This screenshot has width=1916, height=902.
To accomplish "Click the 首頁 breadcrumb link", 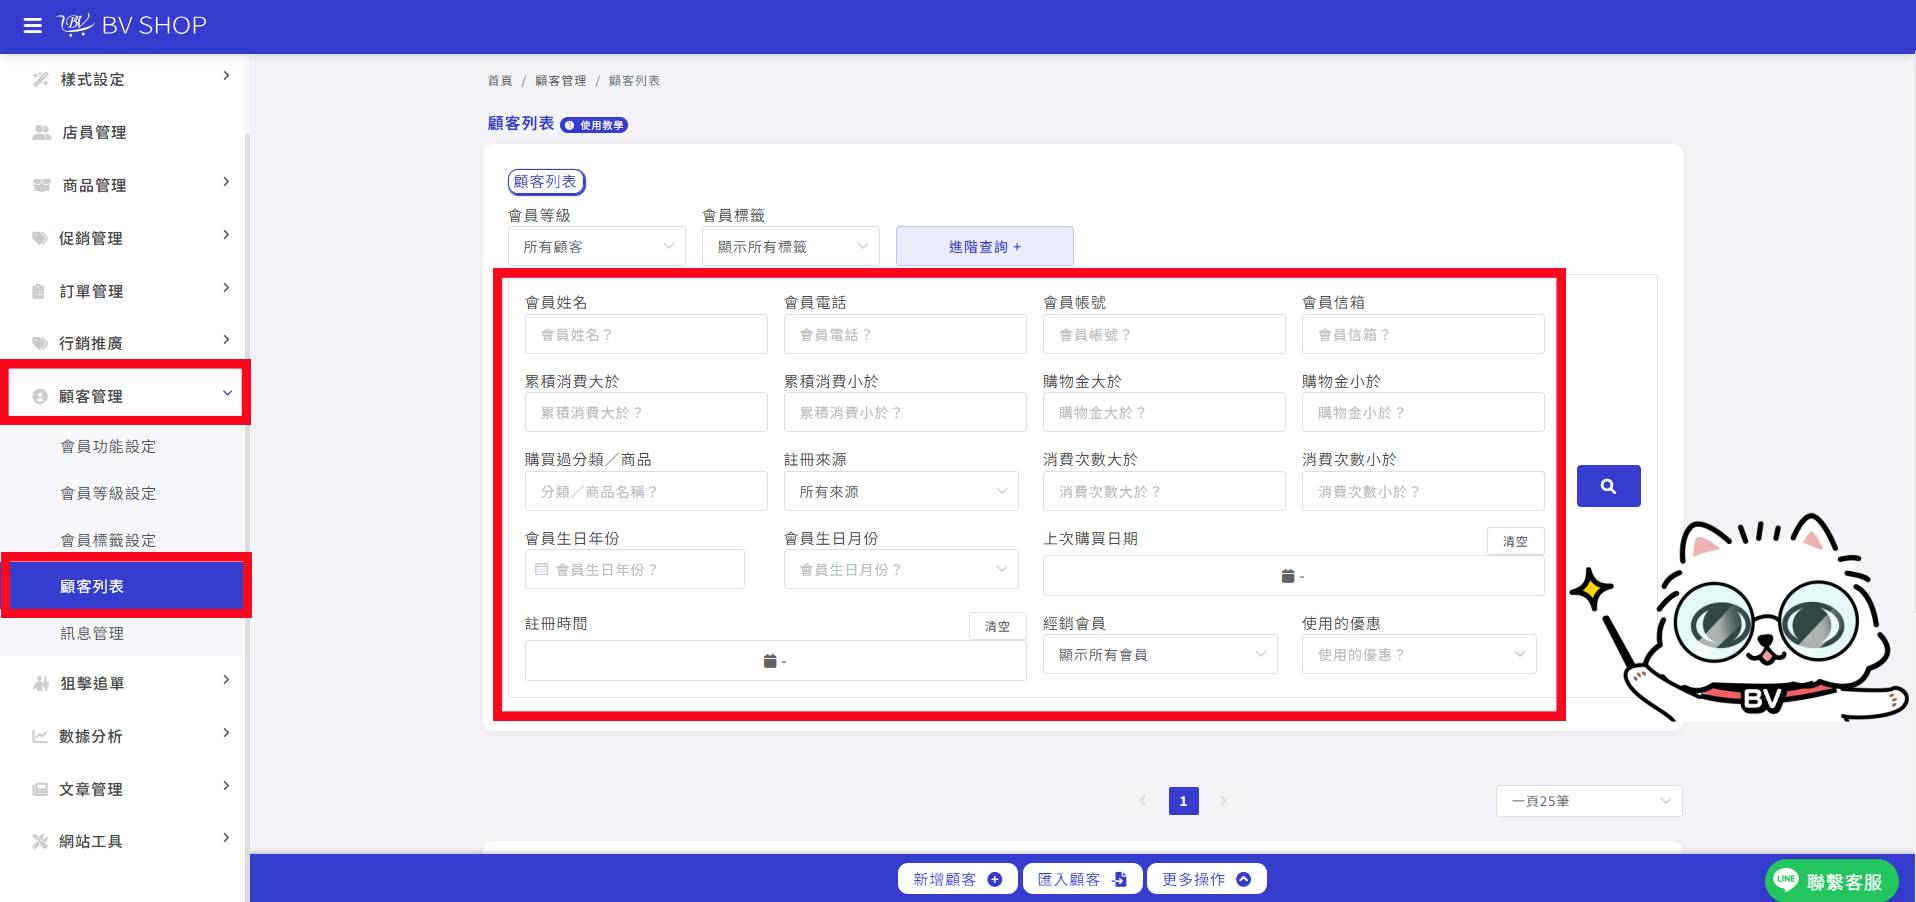I will pos(500,81).
